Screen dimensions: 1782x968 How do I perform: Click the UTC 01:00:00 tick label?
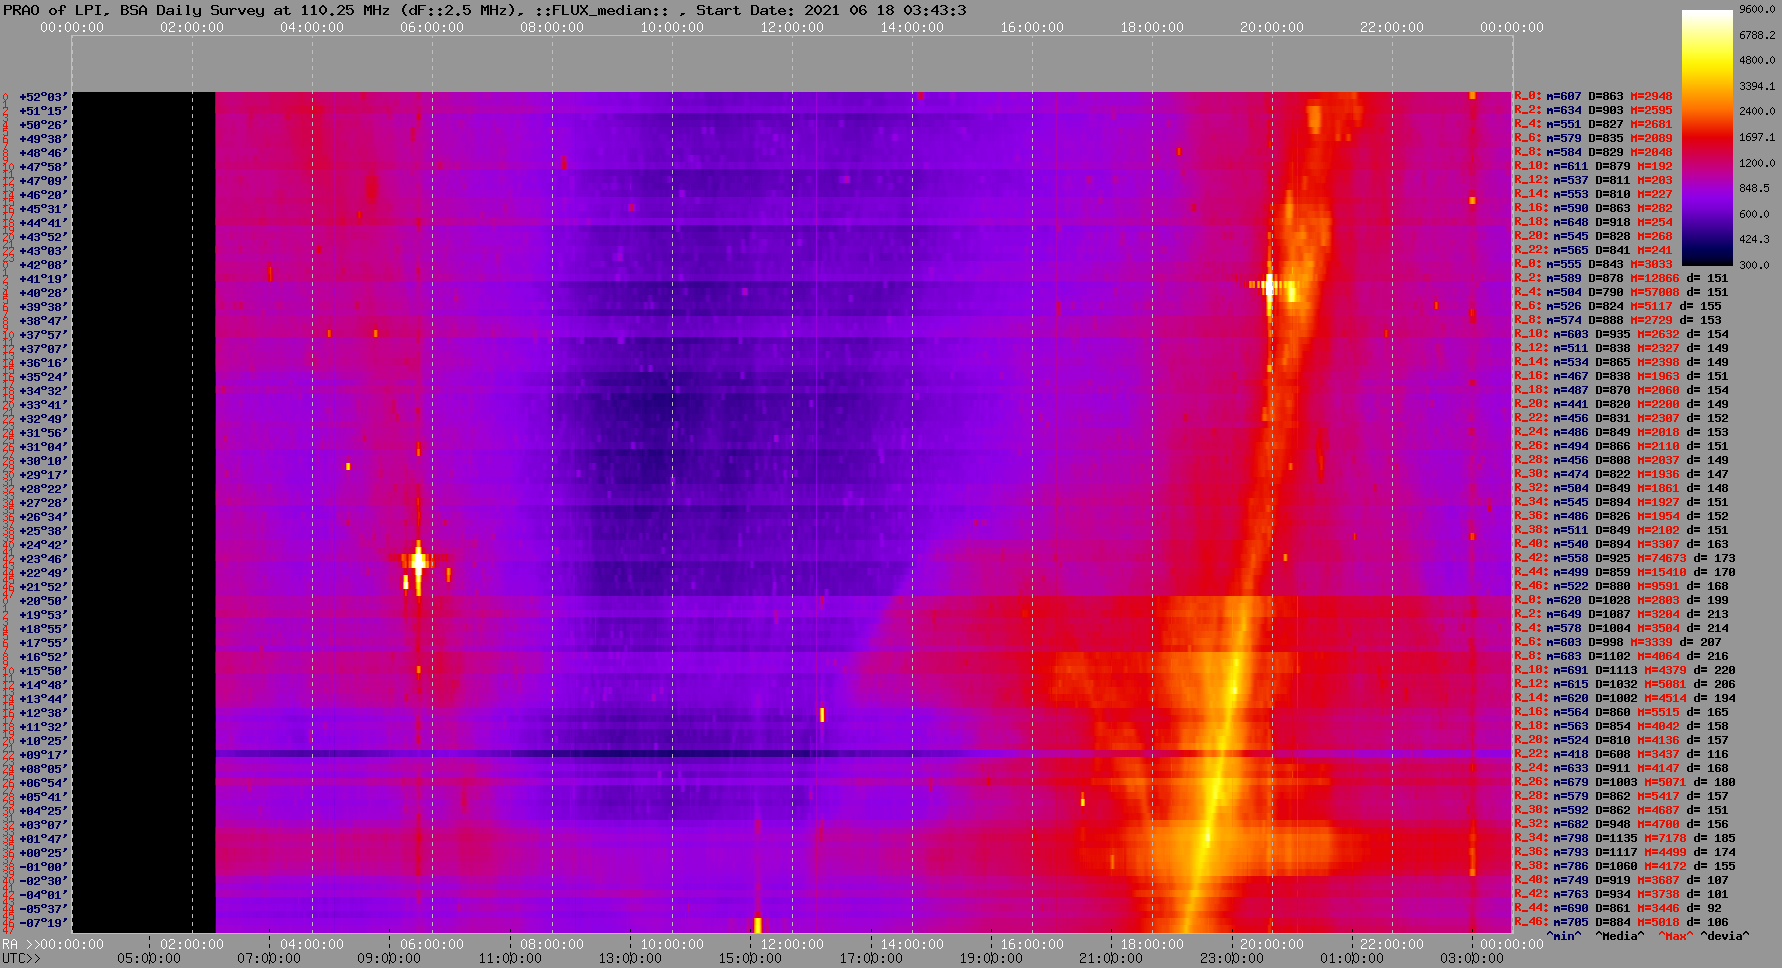click(1352, 958)
